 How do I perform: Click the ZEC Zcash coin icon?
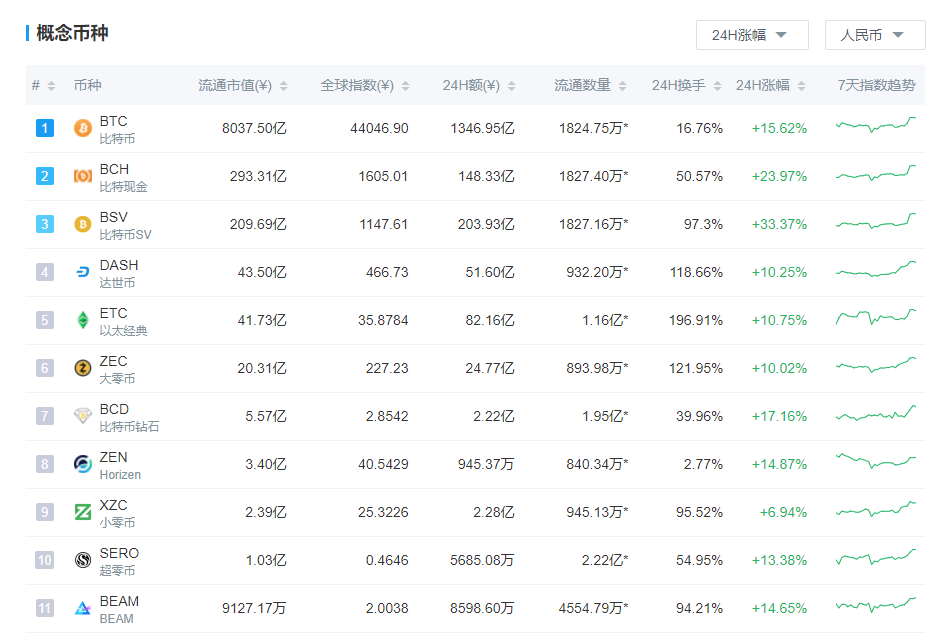click(x=82, y=368)
